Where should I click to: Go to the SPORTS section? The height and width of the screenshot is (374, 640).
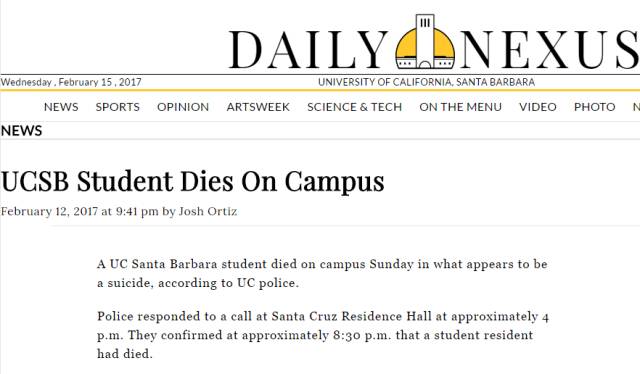tap(118, 107)
